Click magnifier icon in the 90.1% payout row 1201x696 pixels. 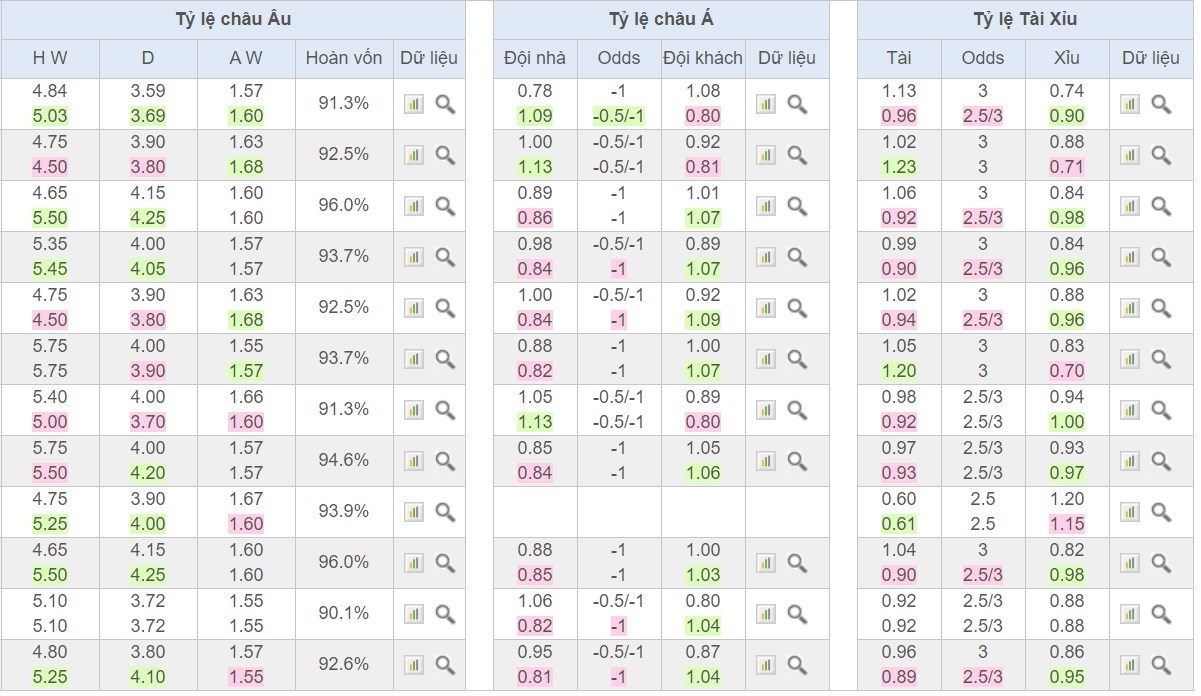[x=445, y=614]
